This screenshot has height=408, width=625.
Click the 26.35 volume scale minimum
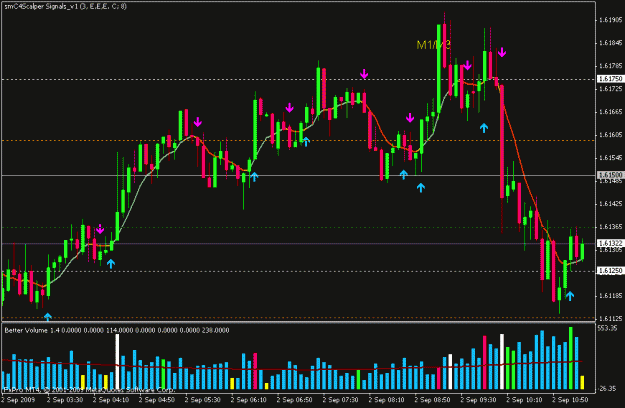608,388
